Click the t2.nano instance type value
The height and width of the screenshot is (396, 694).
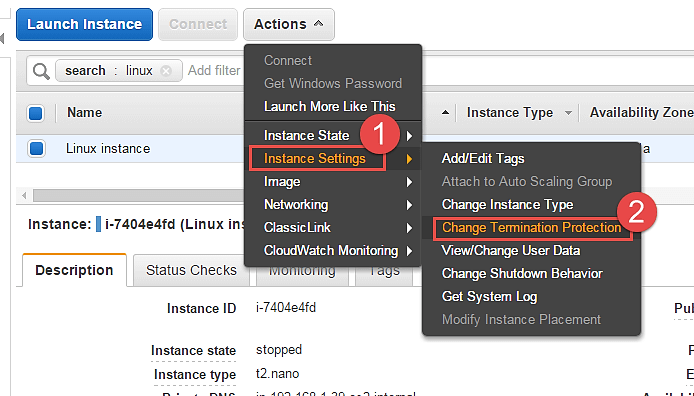point(278,373)
